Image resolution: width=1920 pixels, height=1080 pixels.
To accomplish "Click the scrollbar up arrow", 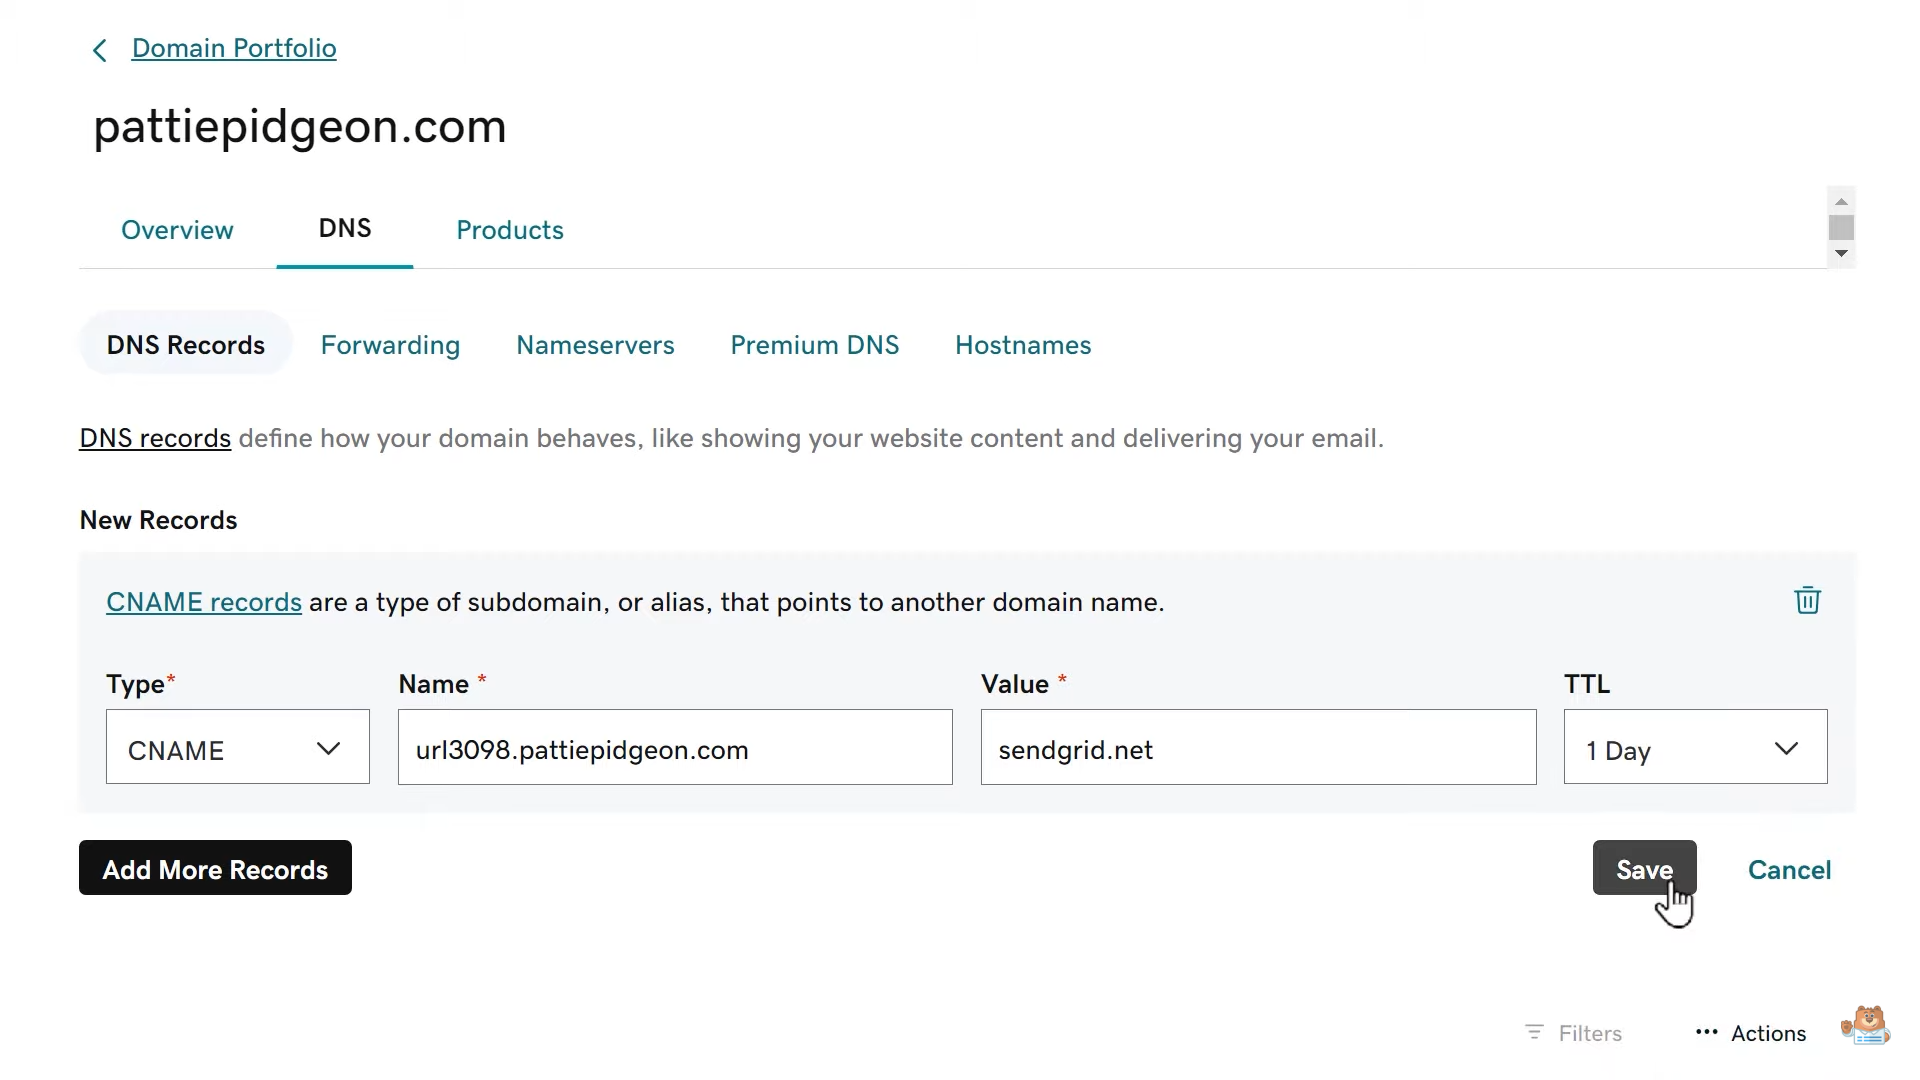I will tap(1841, 200).
